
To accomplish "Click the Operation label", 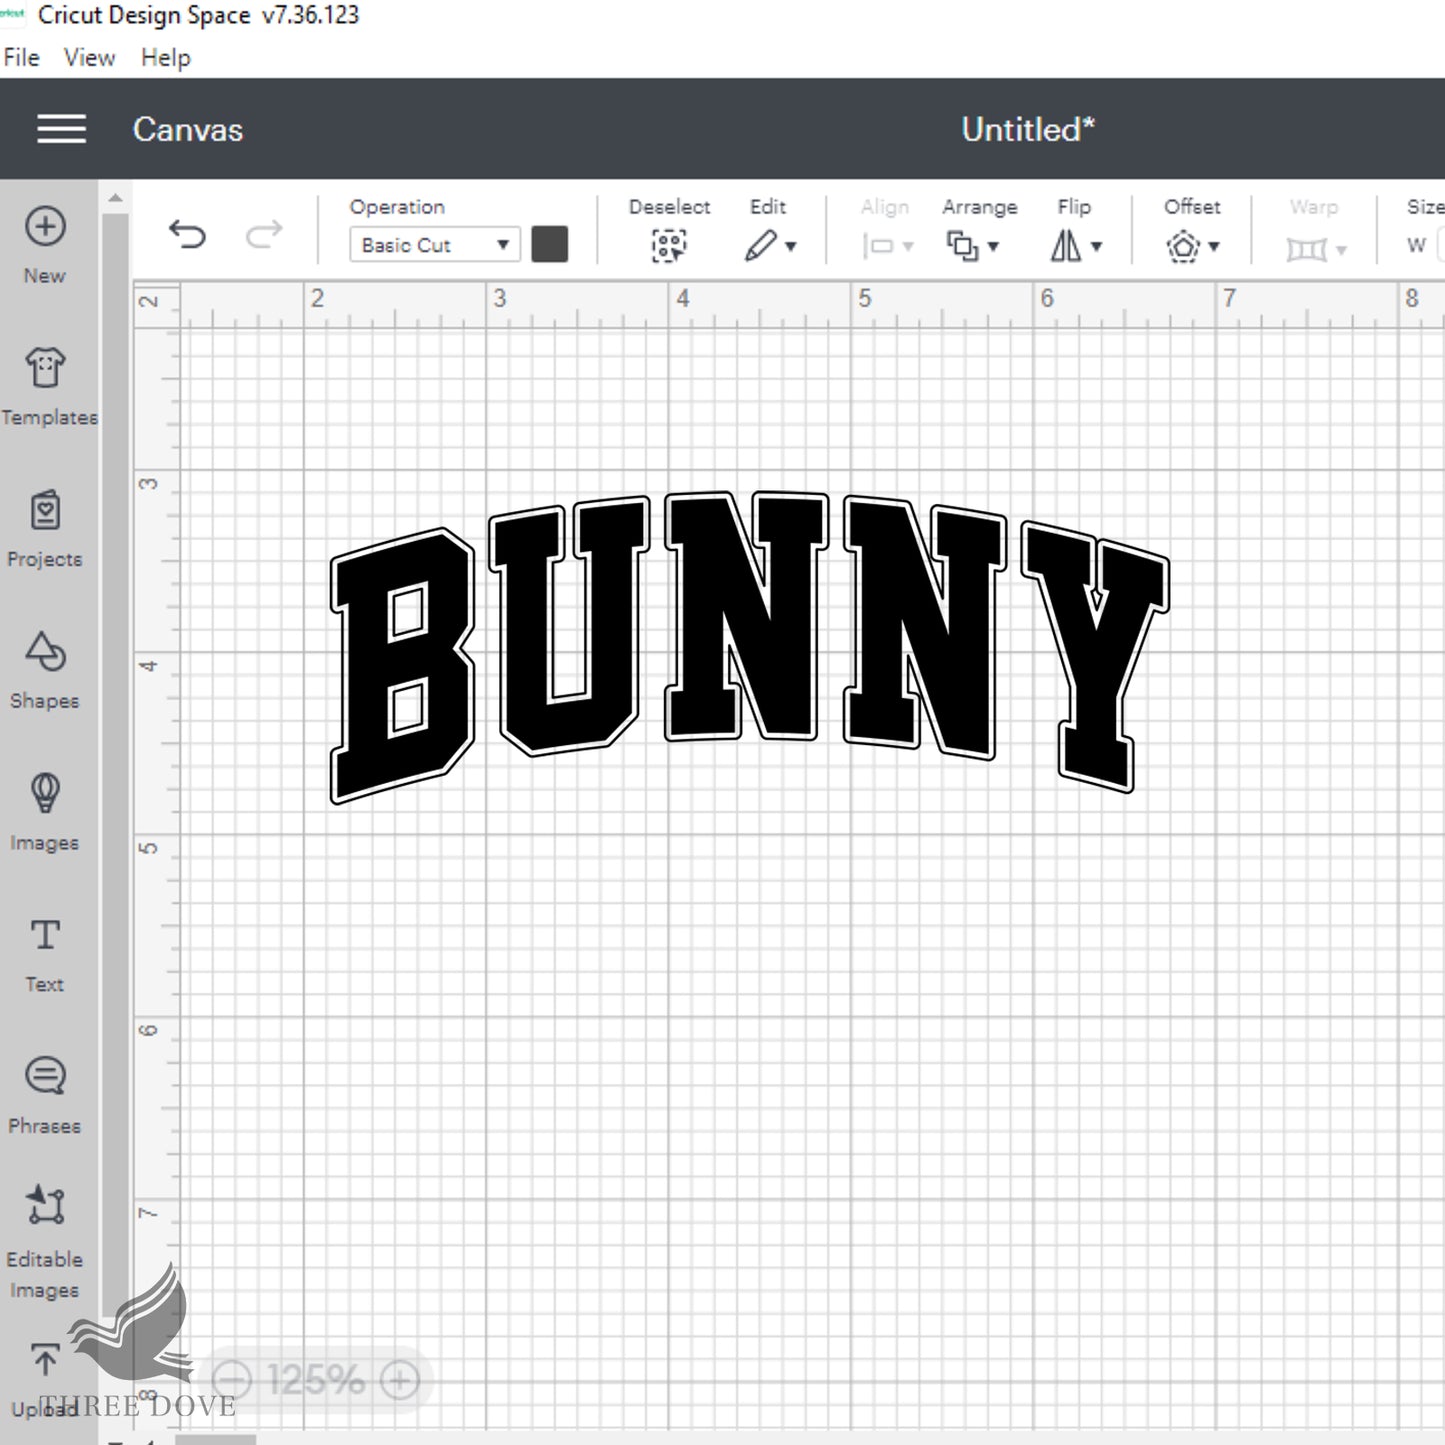I will pyautogui.click(x=397, y=207).
